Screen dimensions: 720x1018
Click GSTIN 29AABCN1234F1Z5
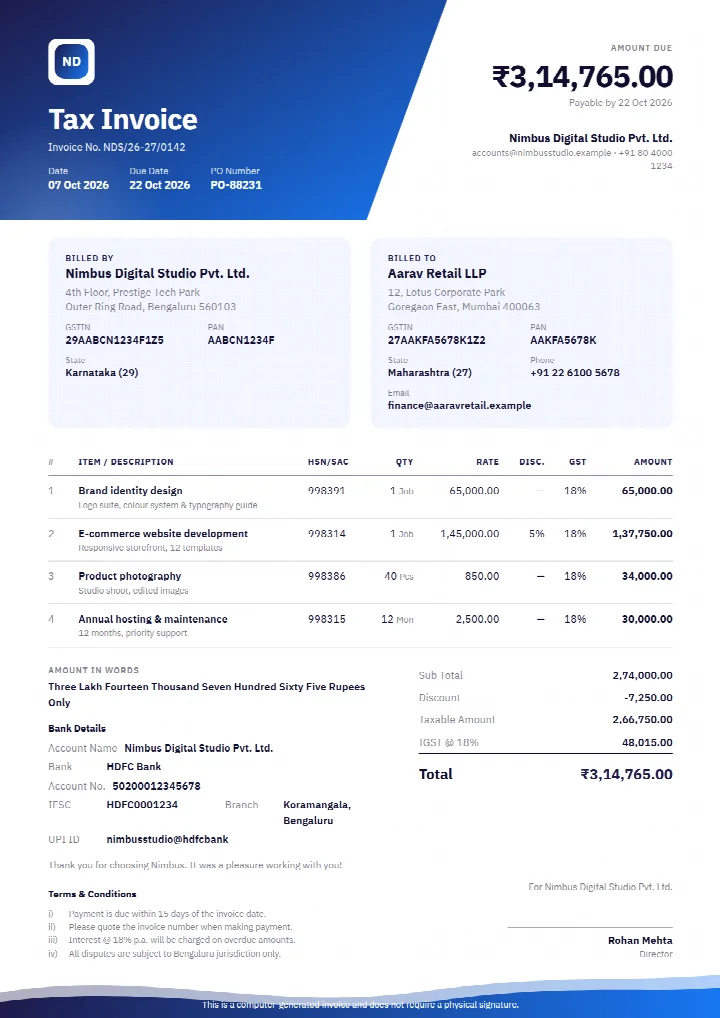click(x=114, y=340)
